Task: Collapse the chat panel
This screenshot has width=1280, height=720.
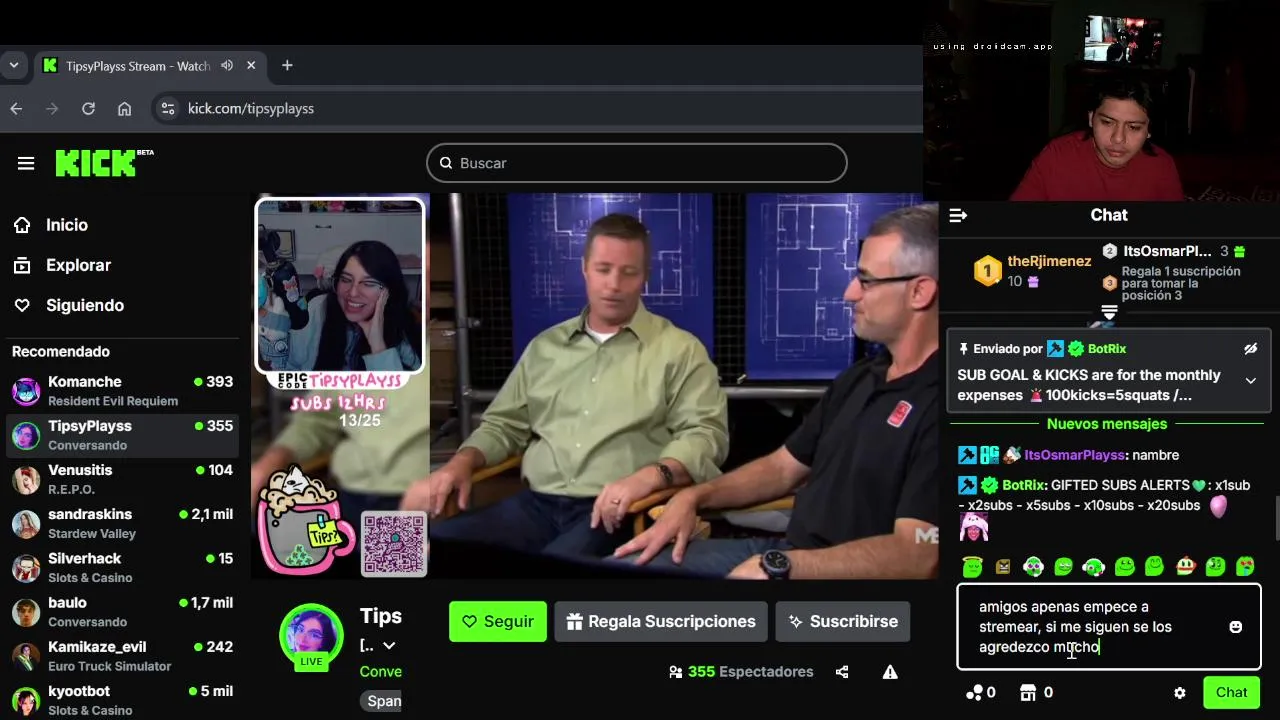Action: (x=958, y=215)
